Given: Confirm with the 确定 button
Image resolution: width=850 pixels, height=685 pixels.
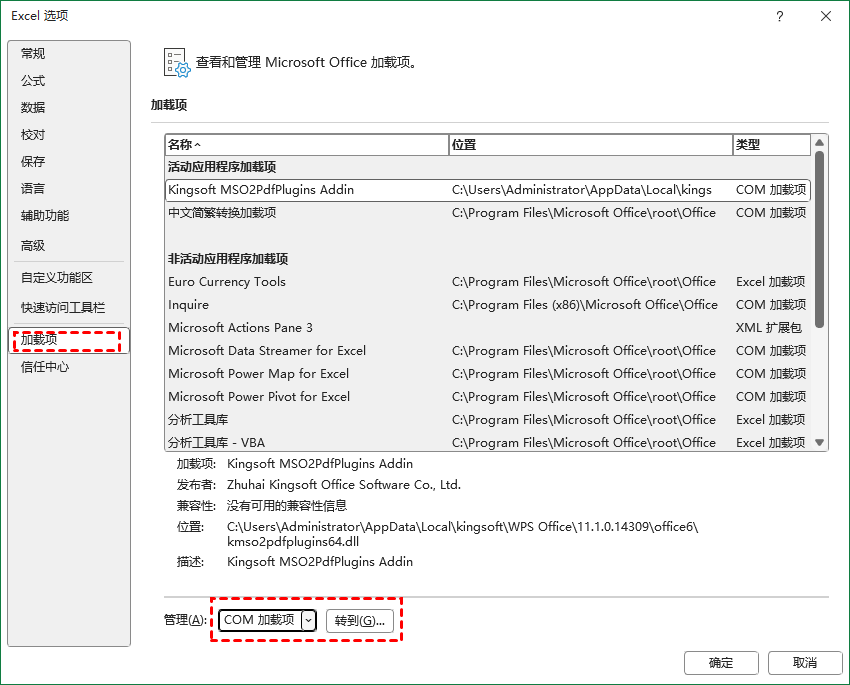Looking at the screenshot, I should click(721, 663).
